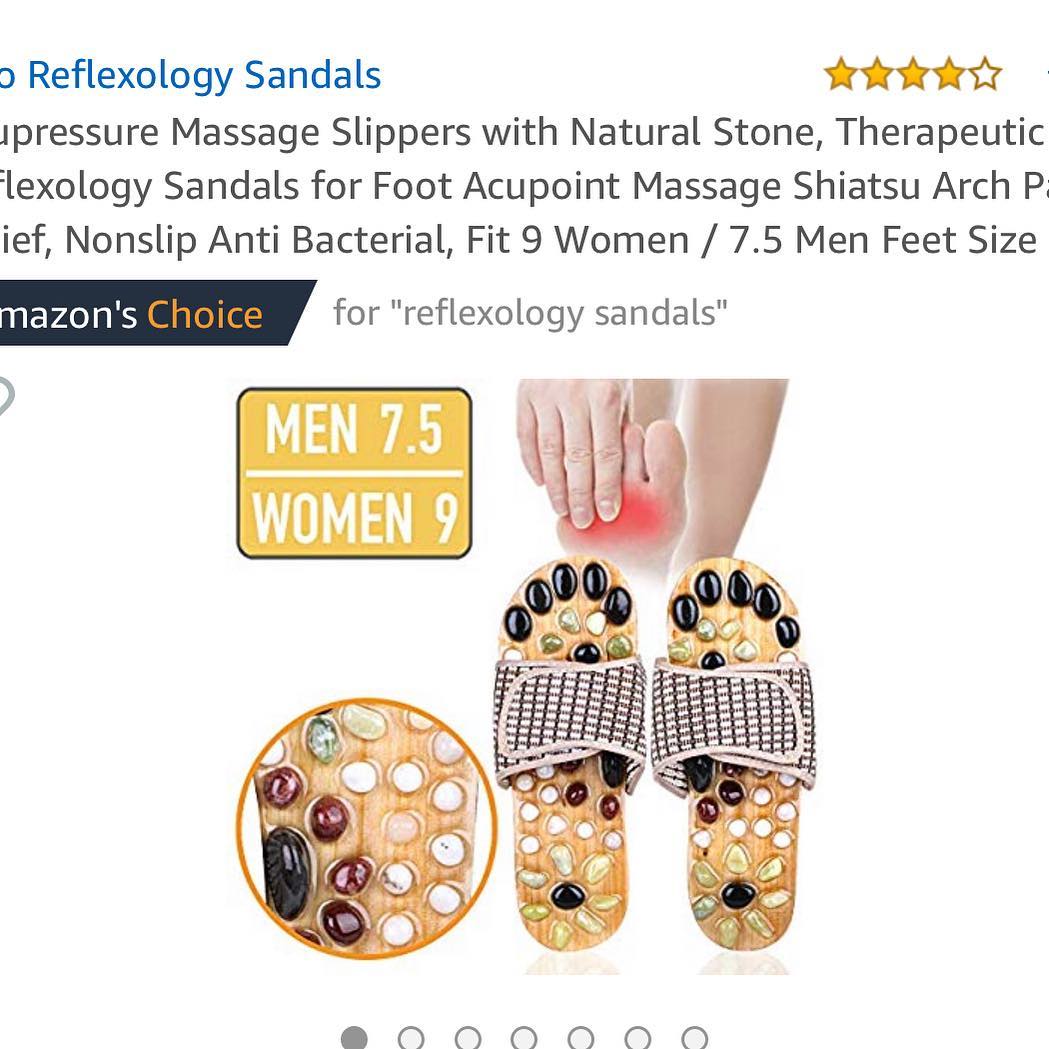1049x1049 pixels.
Task: Tap the product title description text
Action: coord(524,185)
